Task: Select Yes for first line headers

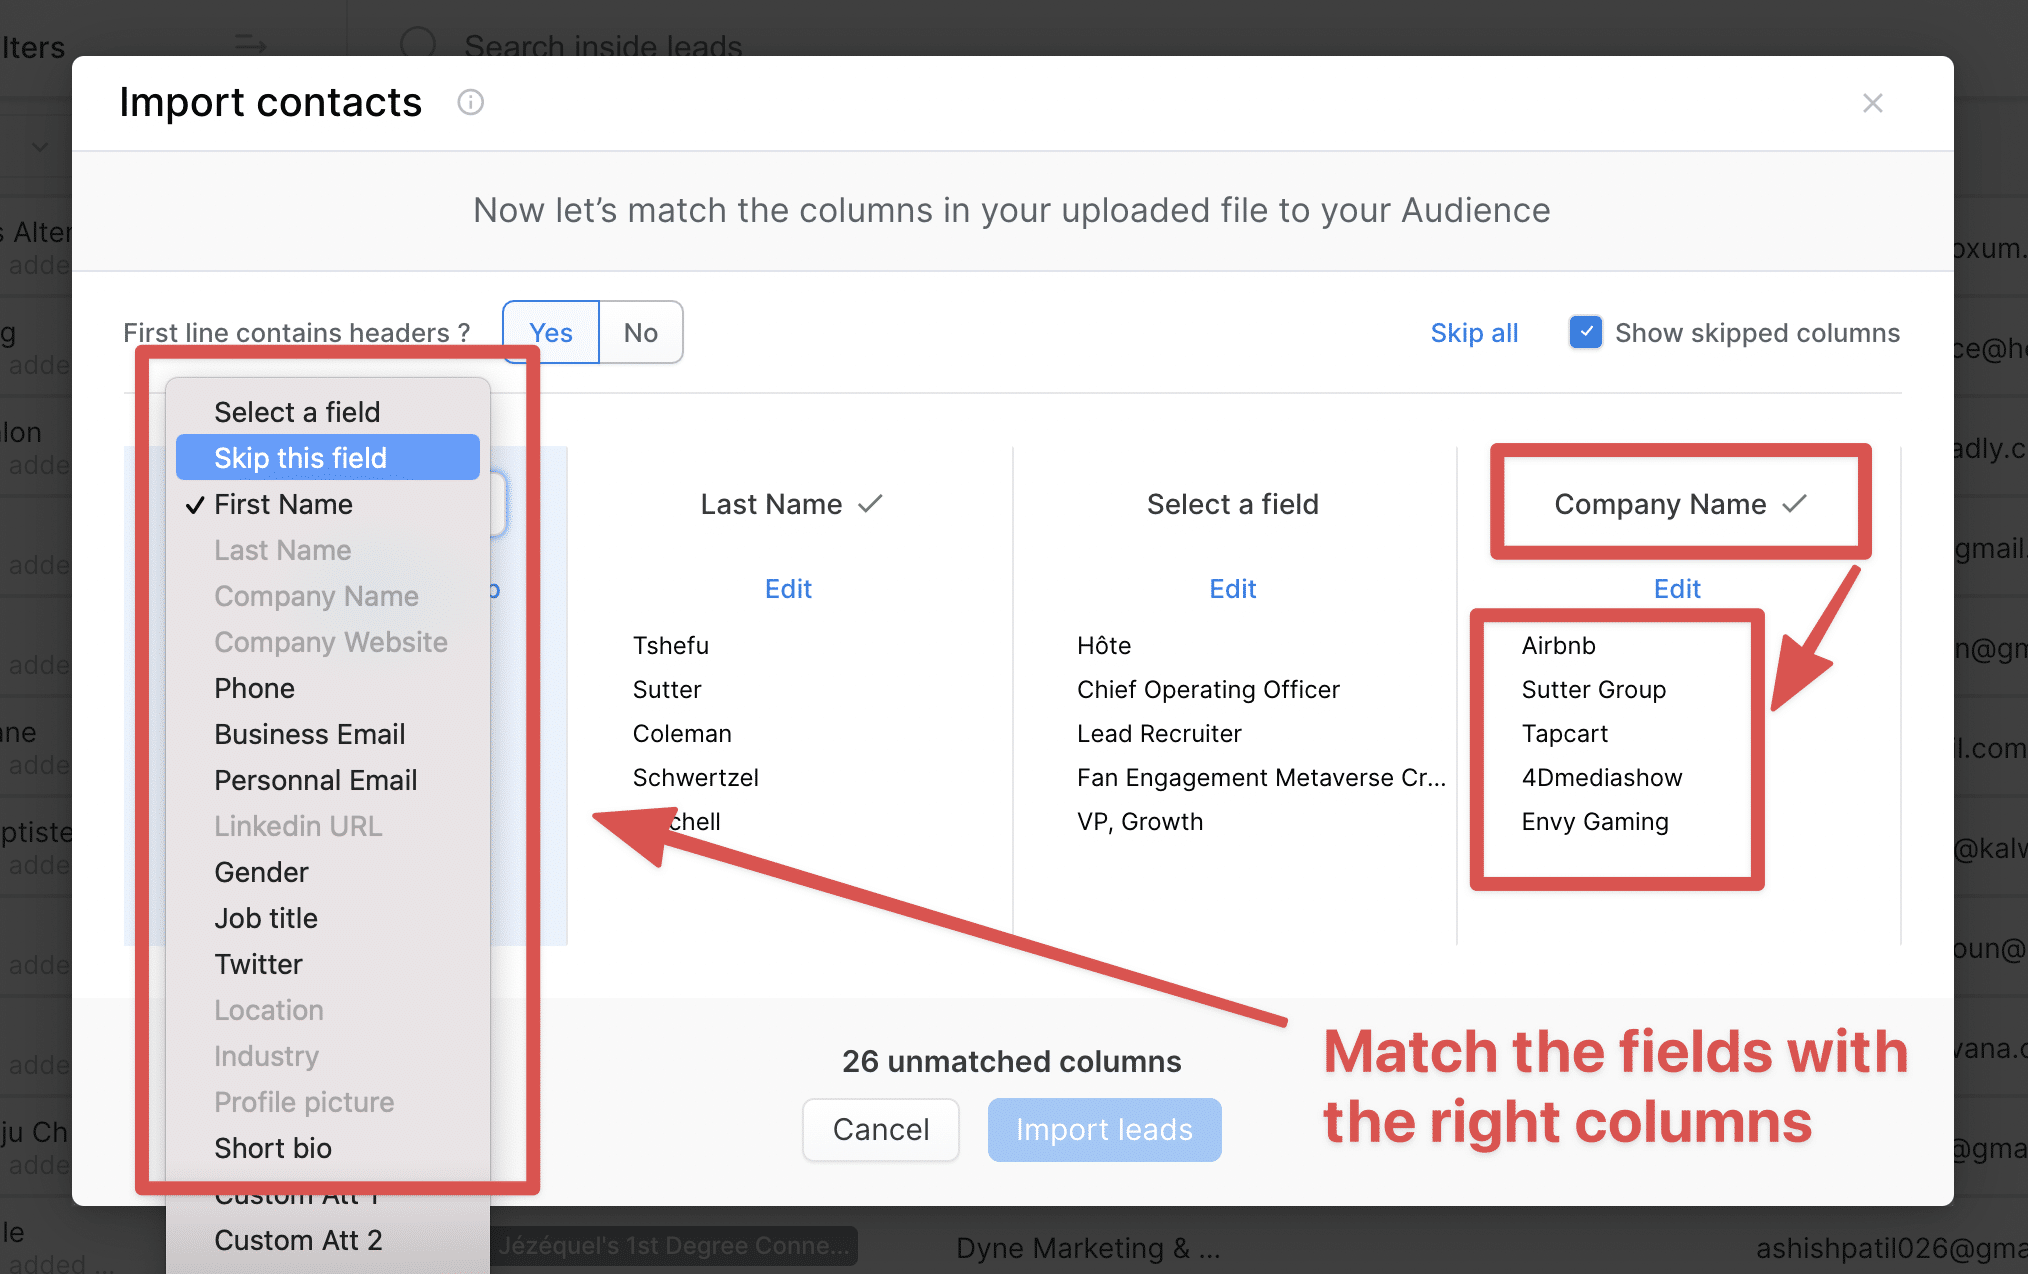Action: [551, 332]
